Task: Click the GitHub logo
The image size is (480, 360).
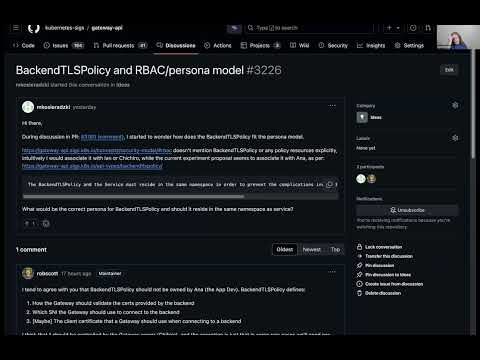Action: click(x=34, y=28)
